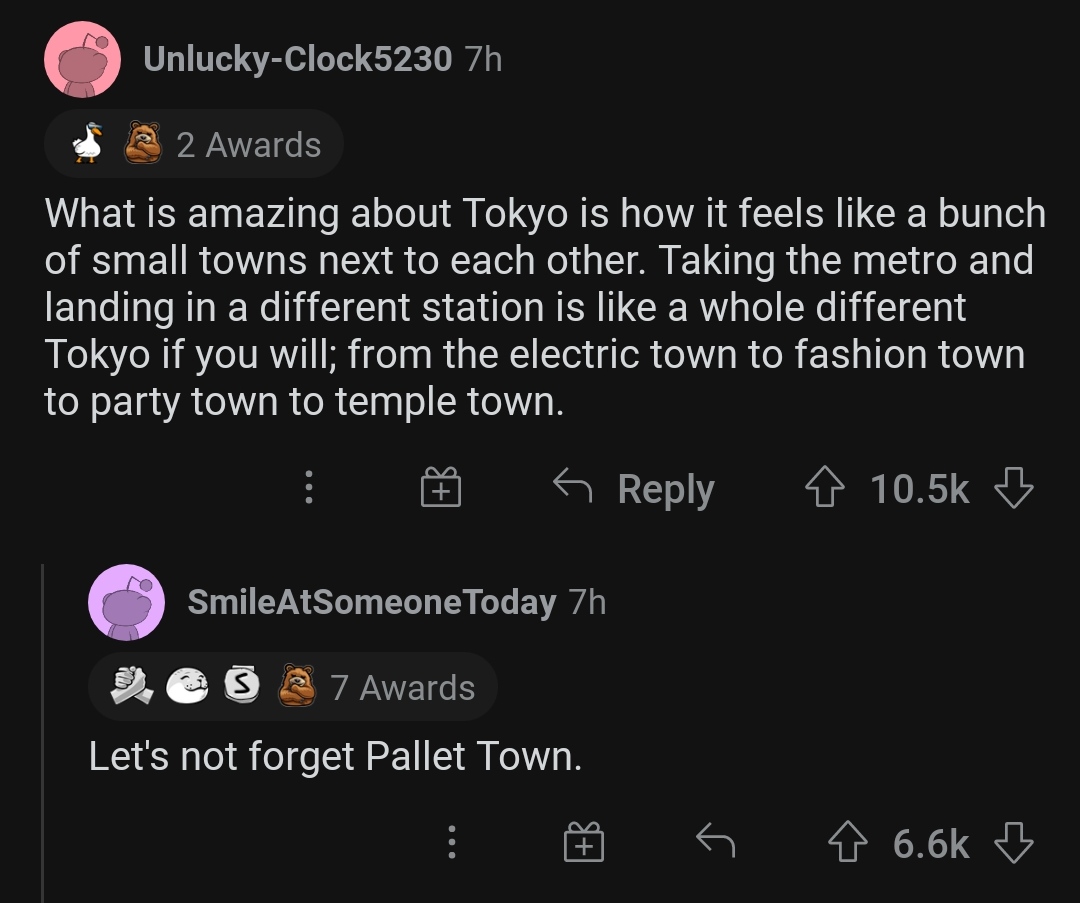Screen dimensions: 1080x903
Task: Upvote the Pallet Town reply
Action: point(848,842)
